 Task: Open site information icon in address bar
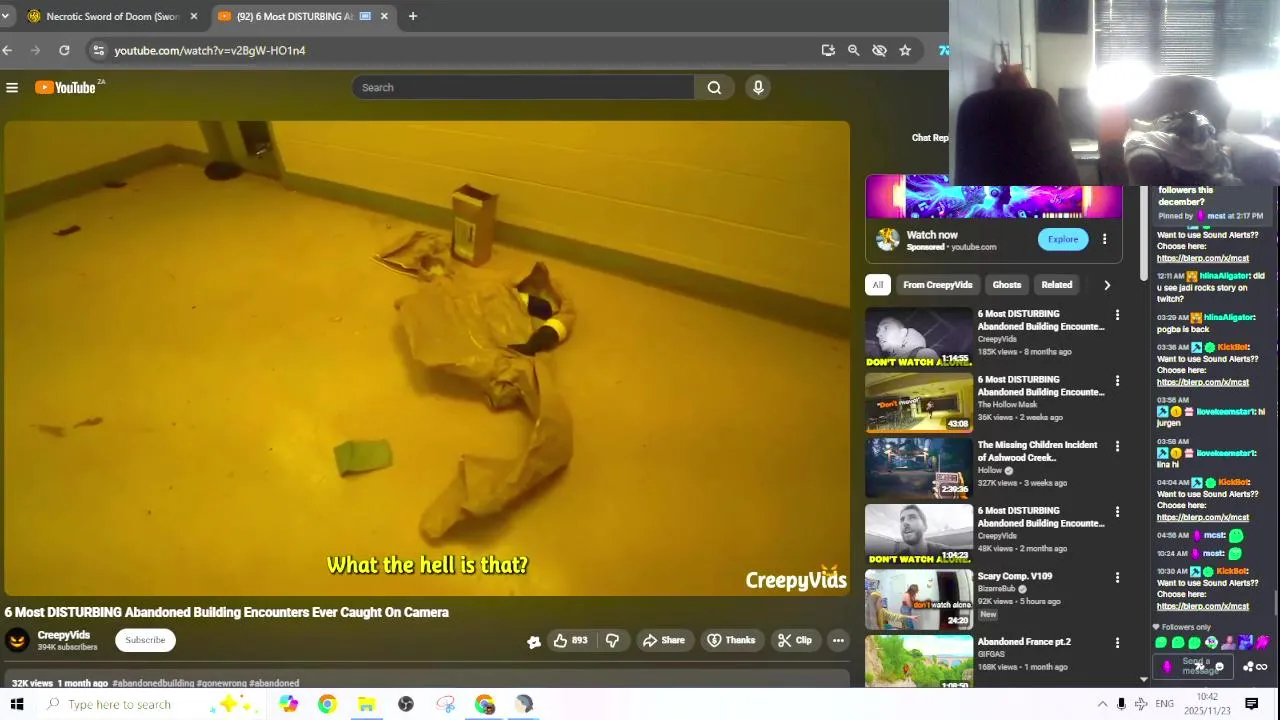(x=97, y=50)
